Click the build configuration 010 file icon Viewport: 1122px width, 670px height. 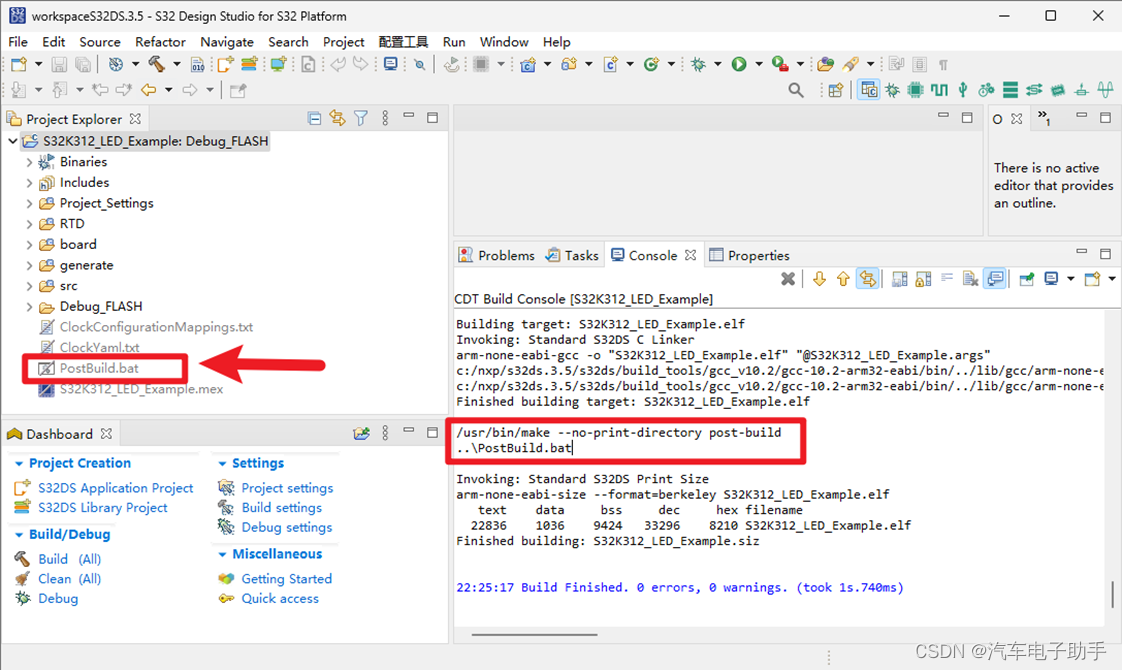click(197, 64)
